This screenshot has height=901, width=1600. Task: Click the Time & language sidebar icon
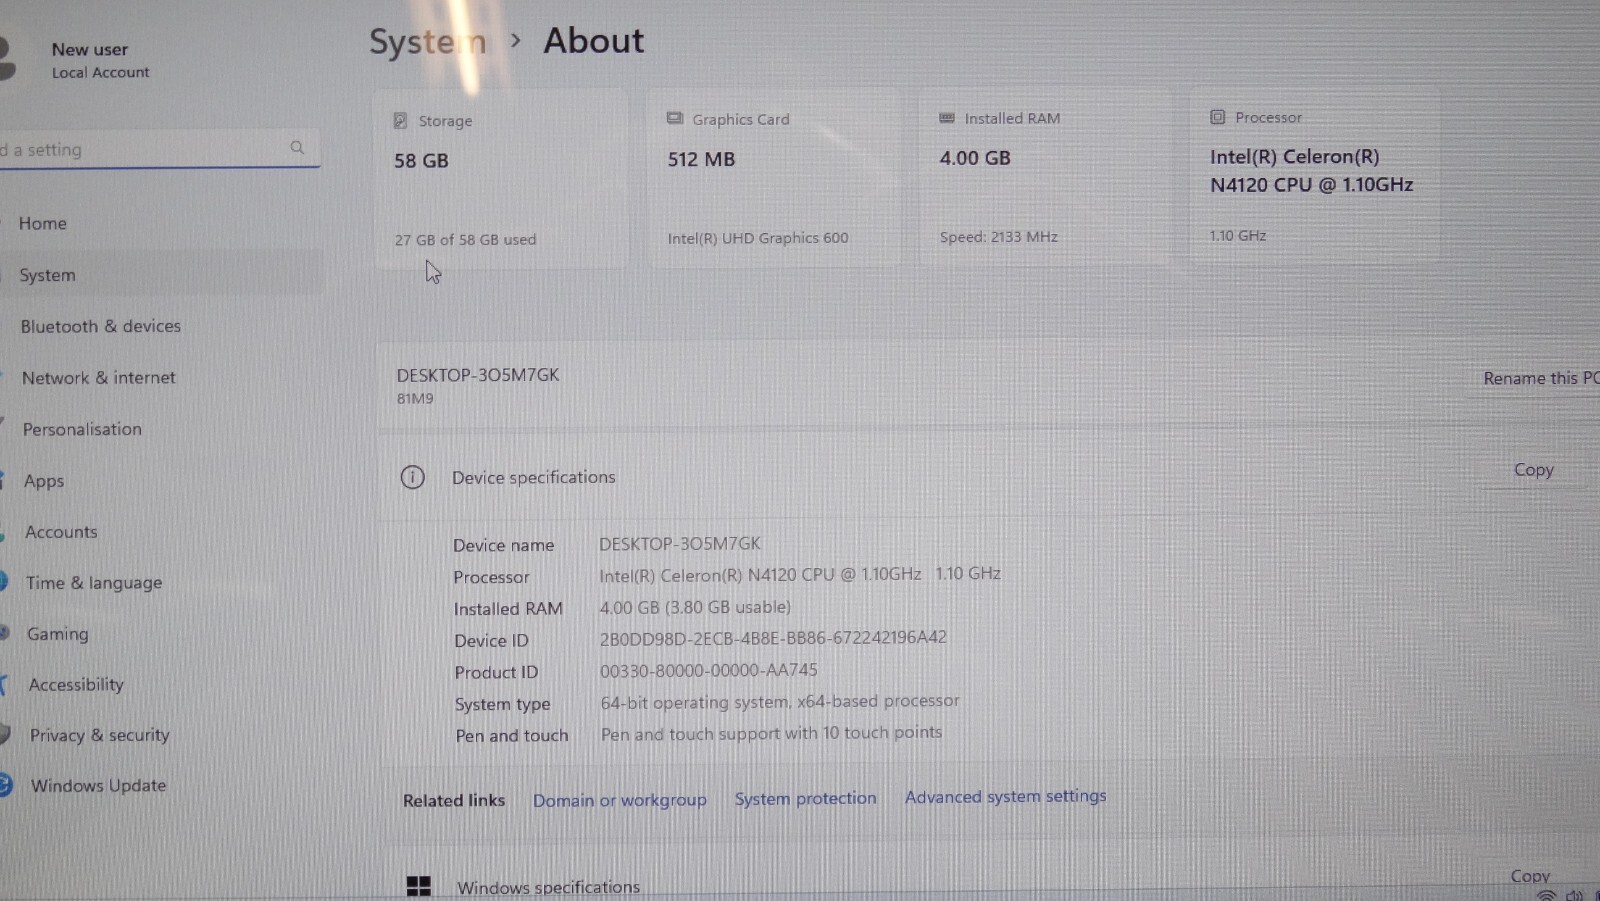point(4,581)
